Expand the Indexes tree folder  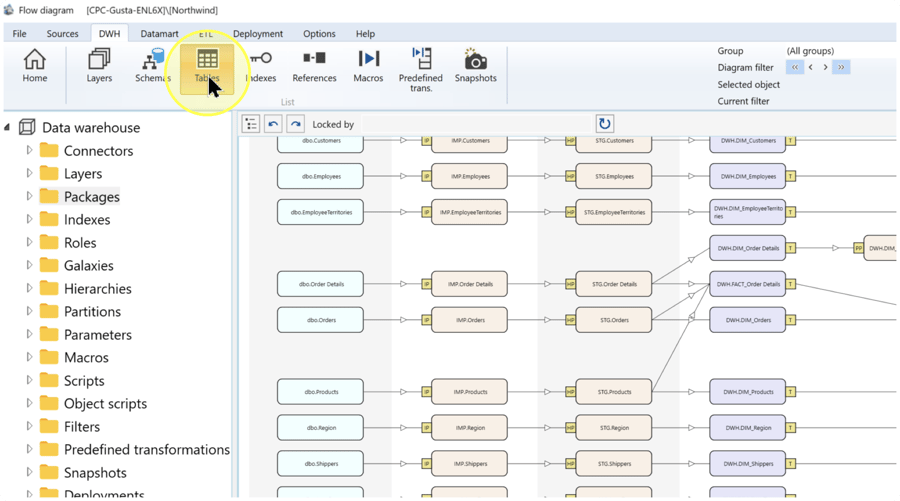(29, 219)
